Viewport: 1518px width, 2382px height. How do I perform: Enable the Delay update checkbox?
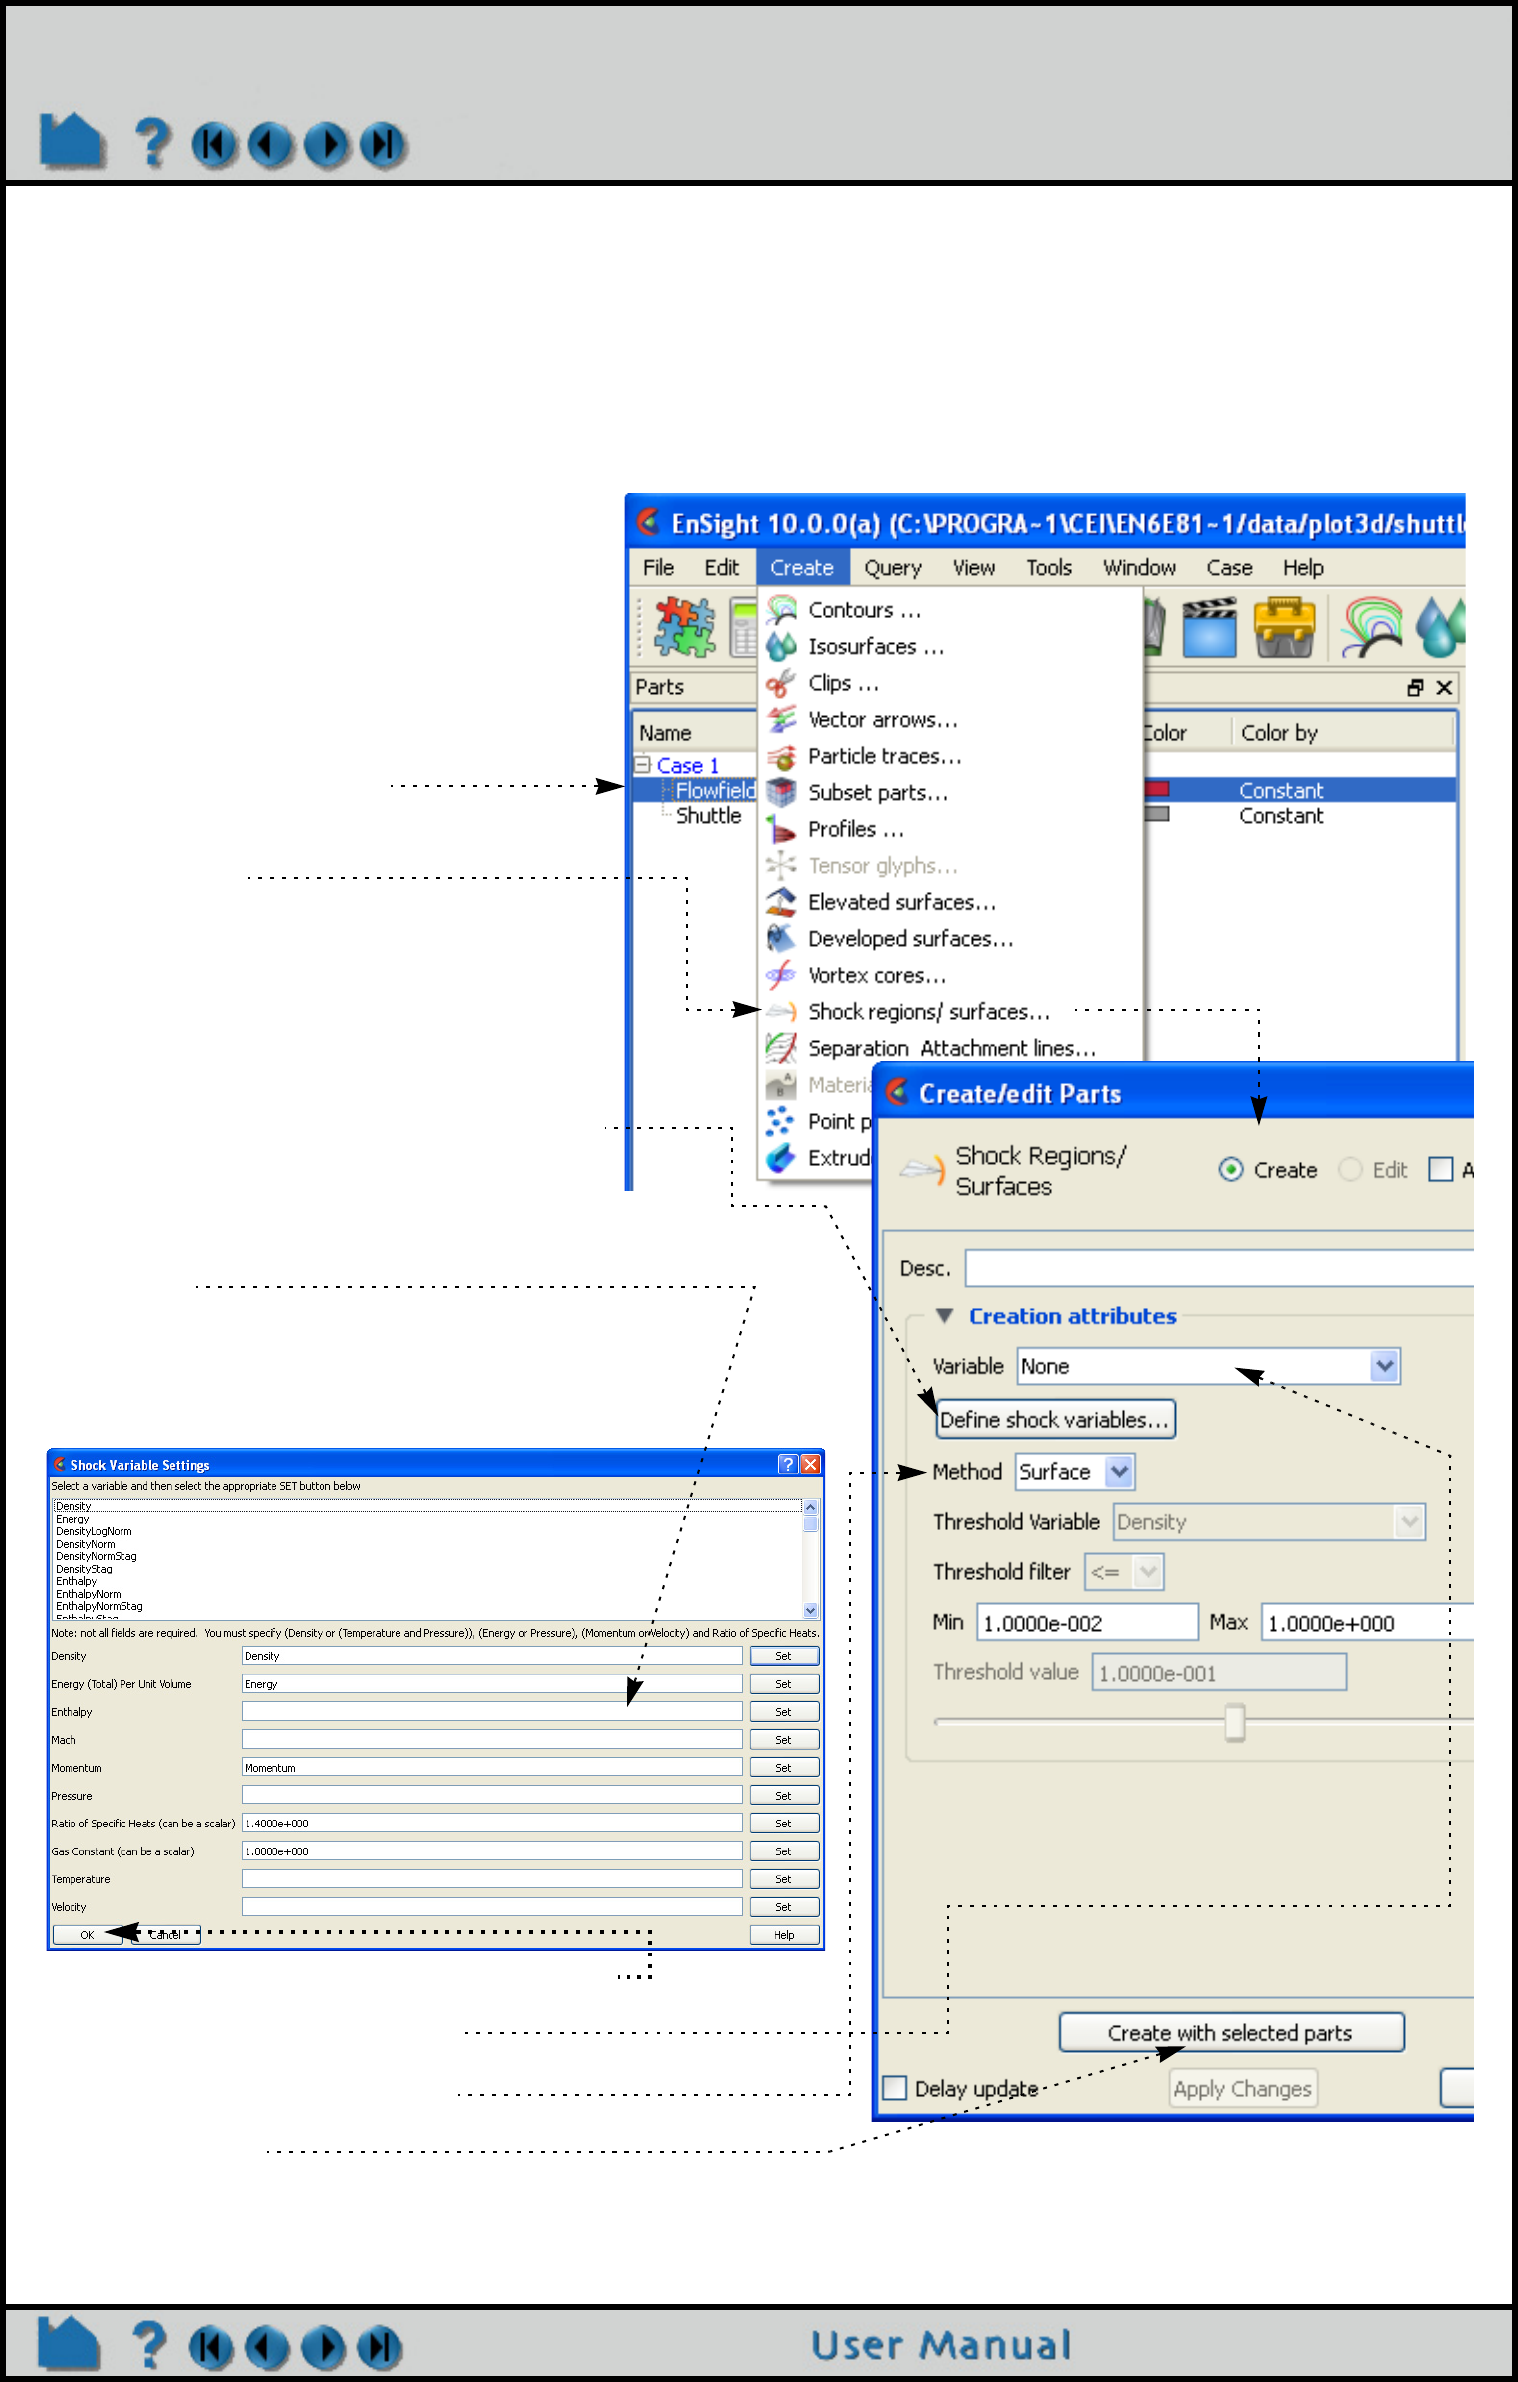(x=895, y=2088)
